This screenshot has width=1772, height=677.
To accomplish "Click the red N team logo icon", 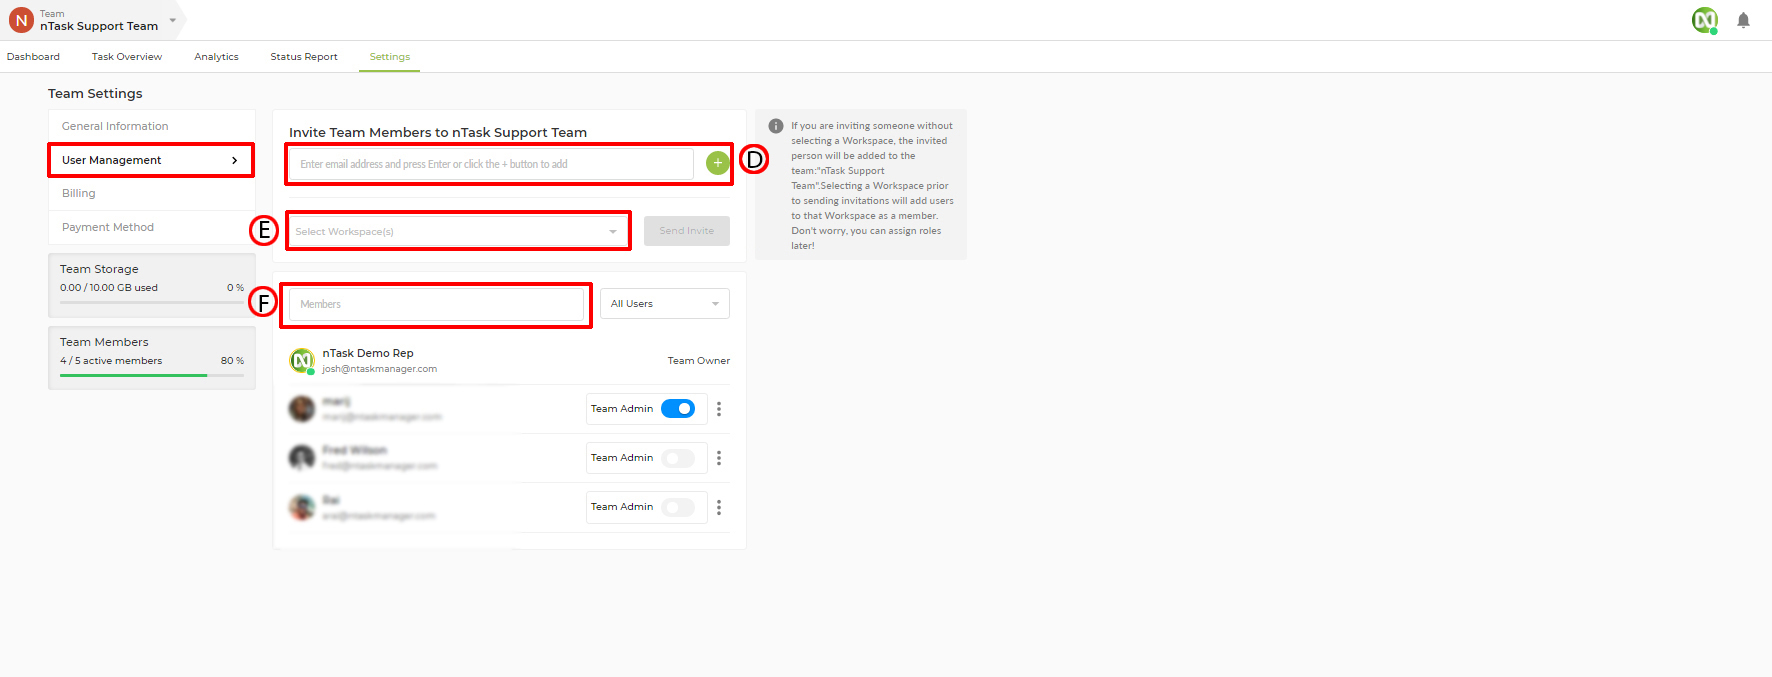I will [21, 20].
